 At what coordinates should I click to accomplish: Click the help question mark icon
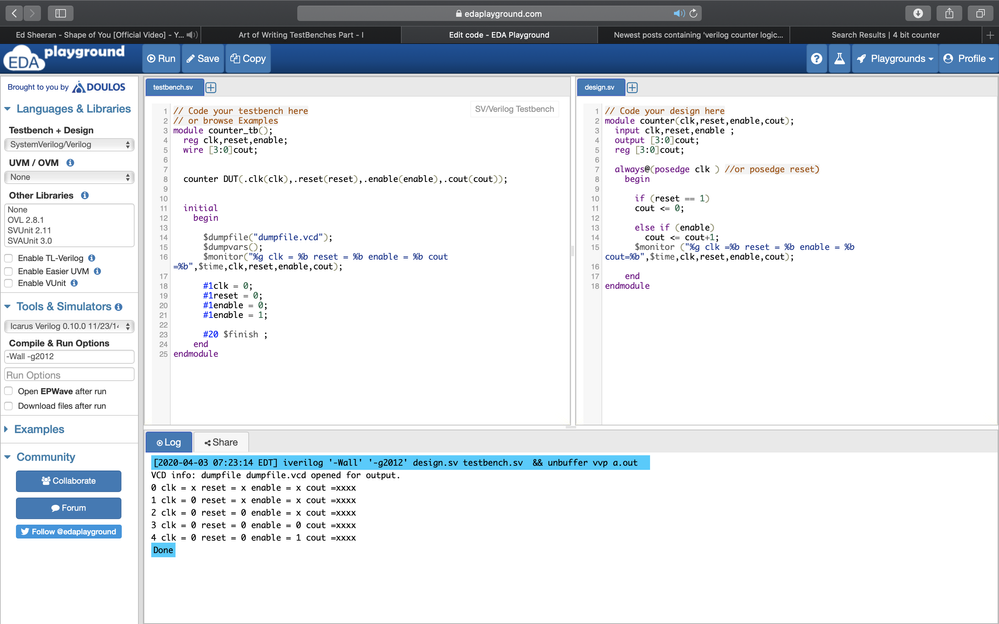pos(817,59)
